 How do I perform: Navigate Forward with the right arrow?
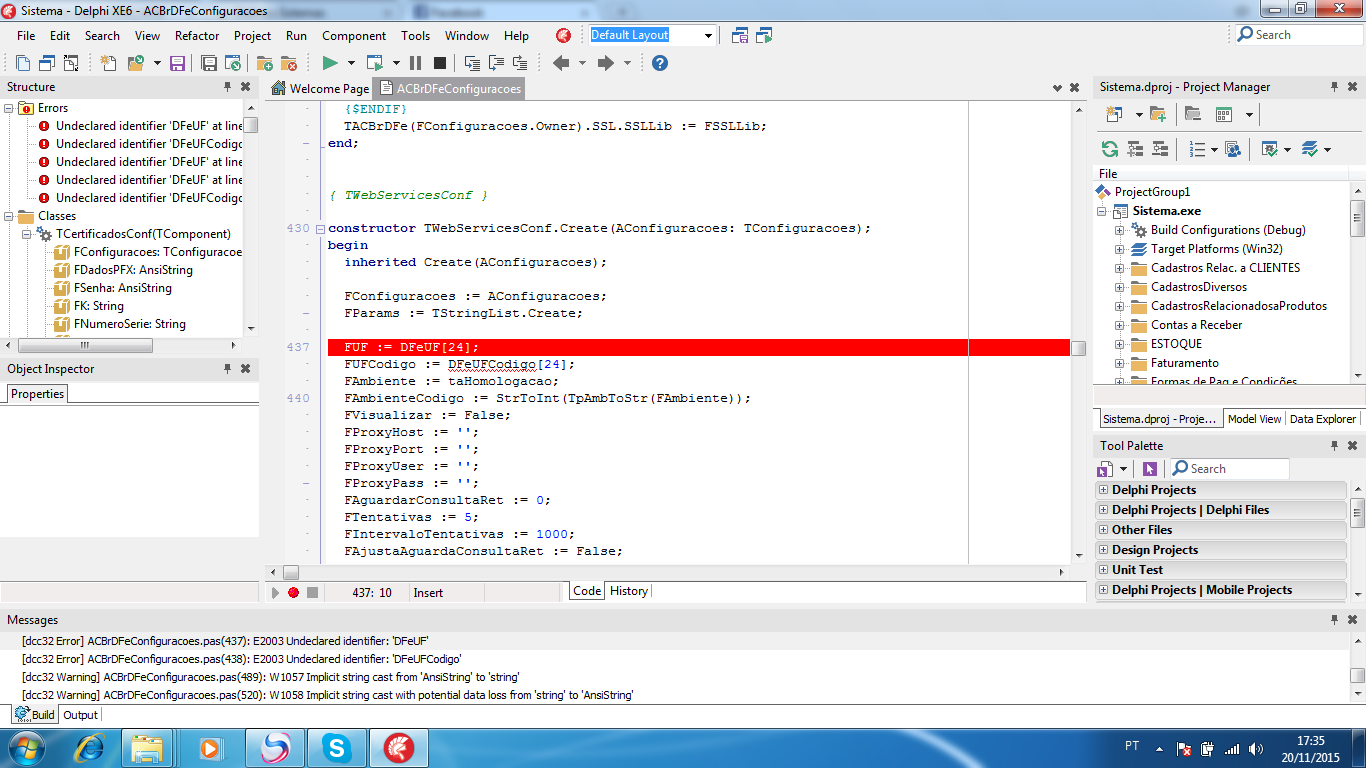point(605,63)
